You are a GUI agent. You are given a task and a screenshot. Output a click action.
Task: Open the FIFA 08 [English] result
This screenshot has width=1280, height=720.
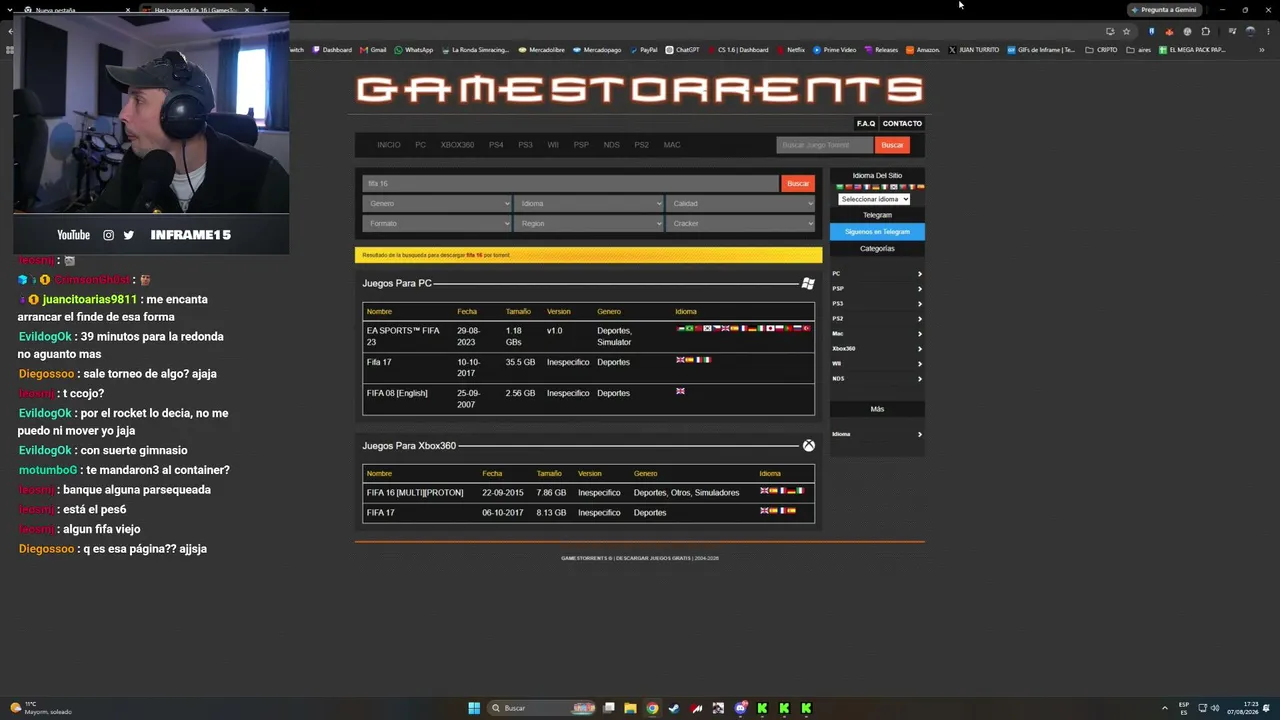point(397,393)
